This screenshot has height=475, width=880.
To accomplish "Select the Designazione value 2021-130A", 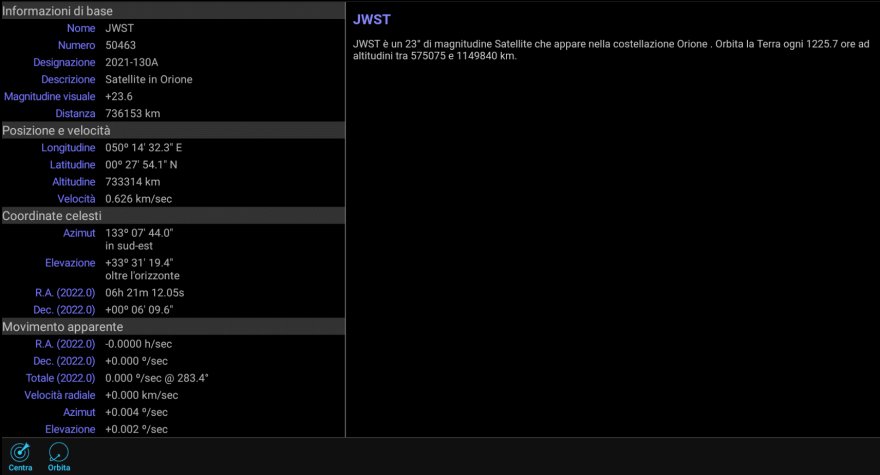I will 132,62.
